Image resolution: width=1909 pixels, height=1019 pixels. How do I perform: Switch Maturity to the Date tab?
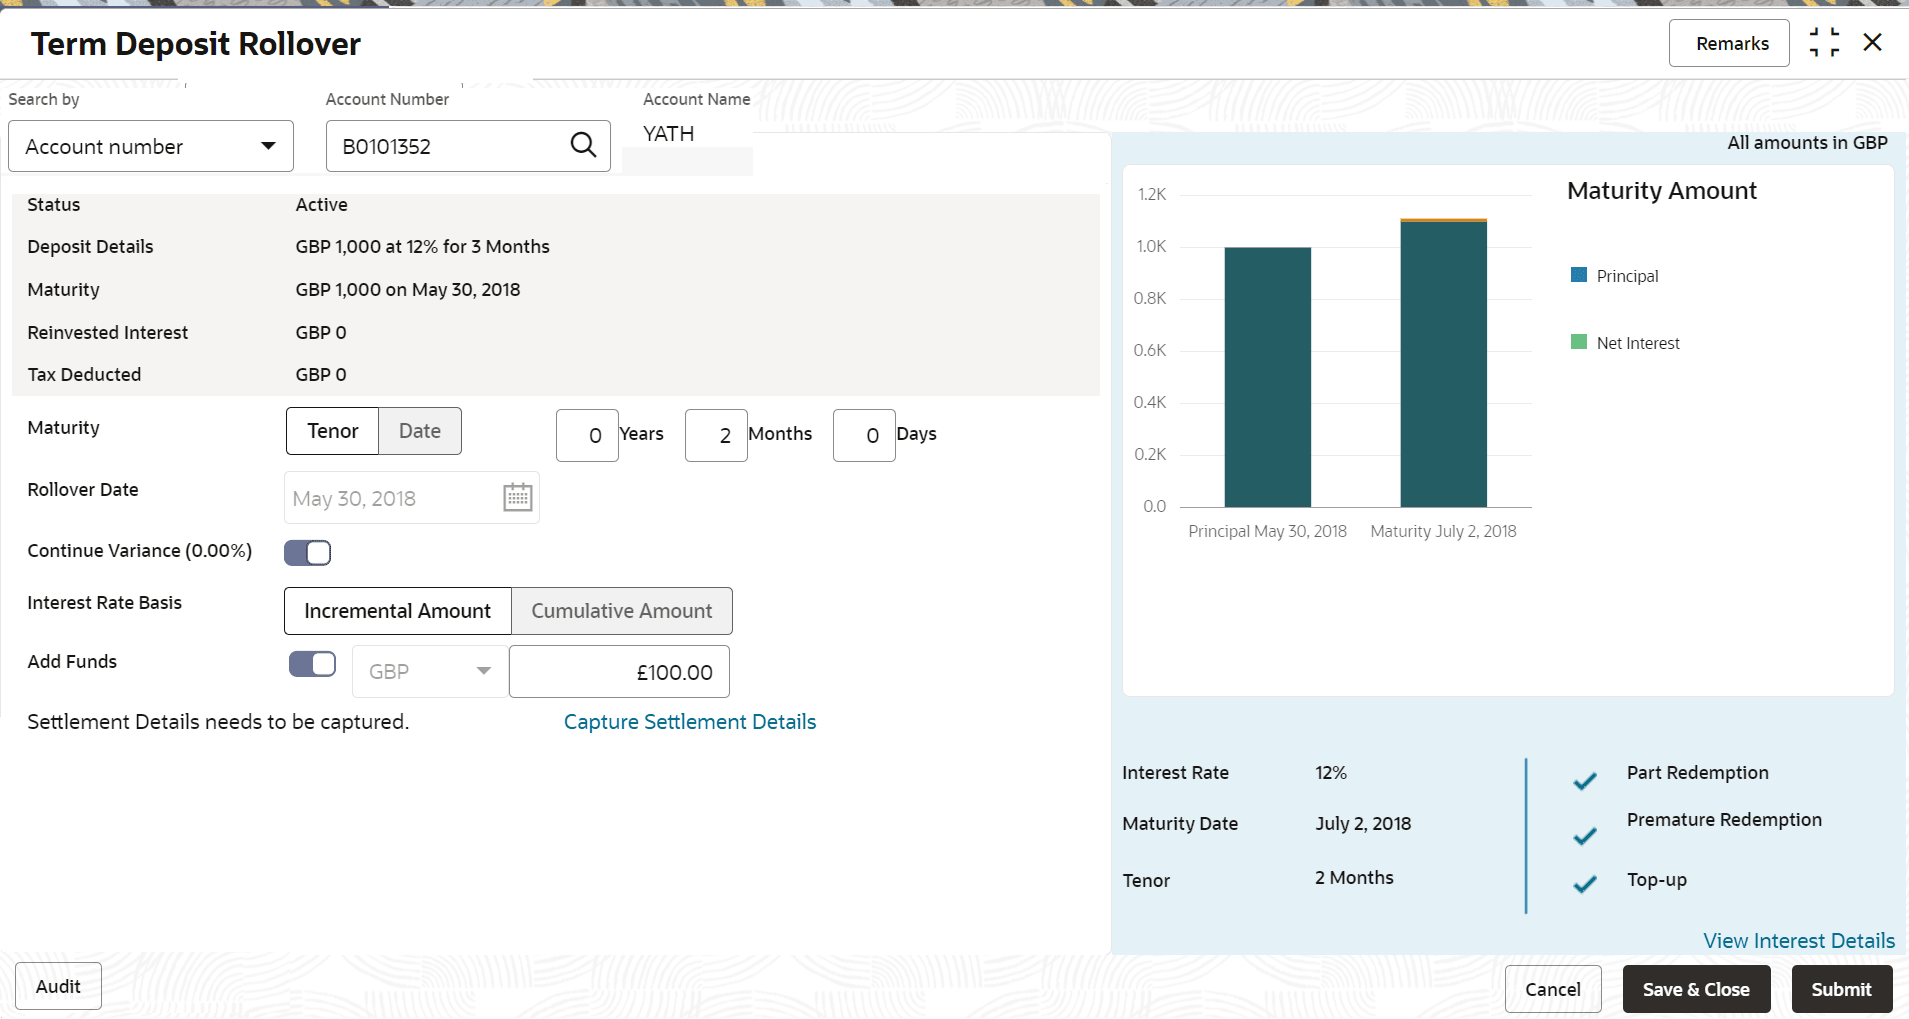point(420,431)
